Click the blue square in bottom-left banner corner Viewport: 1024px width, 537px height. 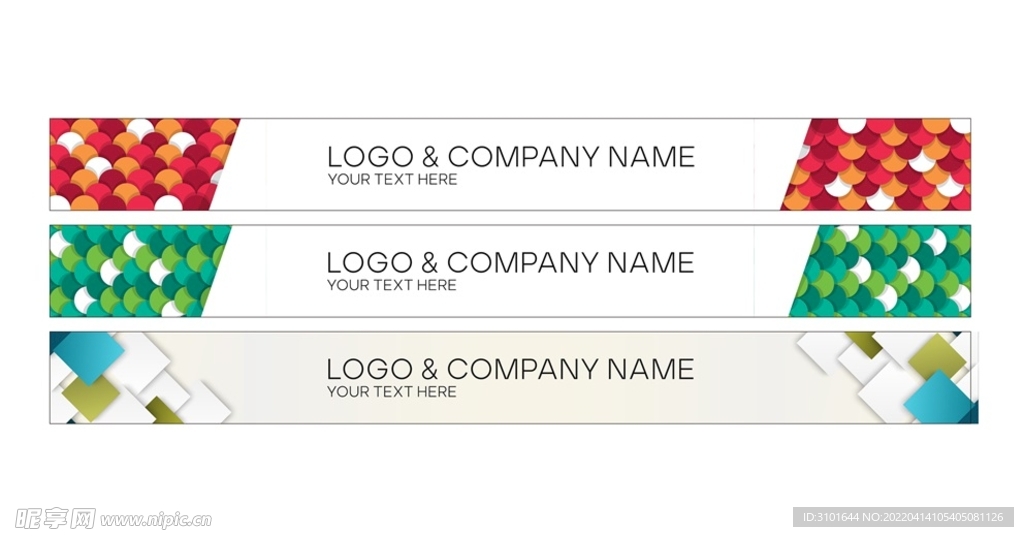(88, 357)
